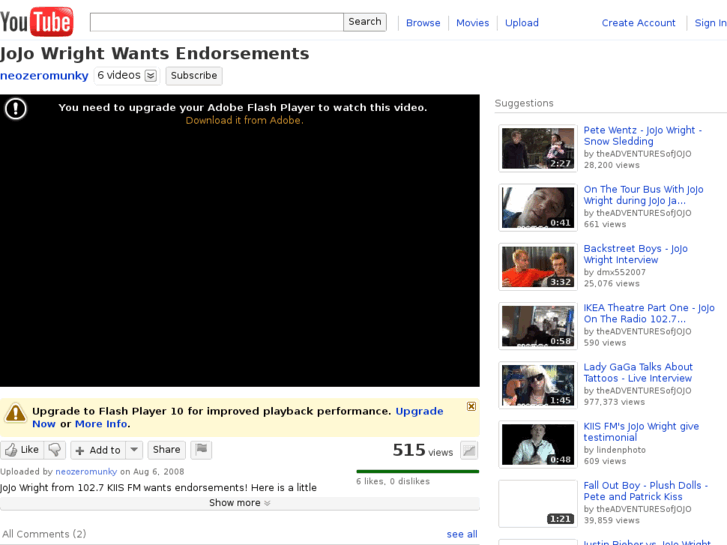
Task: Click see all comments link
Action: [x=462, y=534]
